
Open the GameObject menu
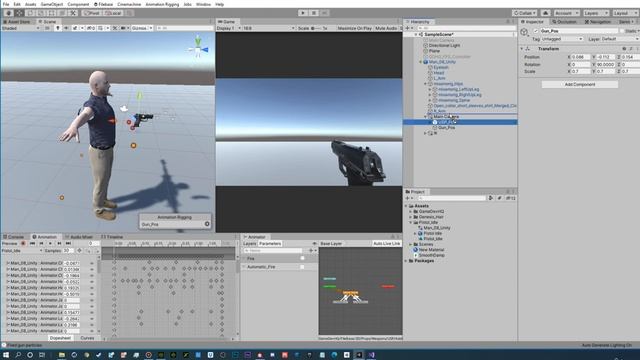point(52,4)
